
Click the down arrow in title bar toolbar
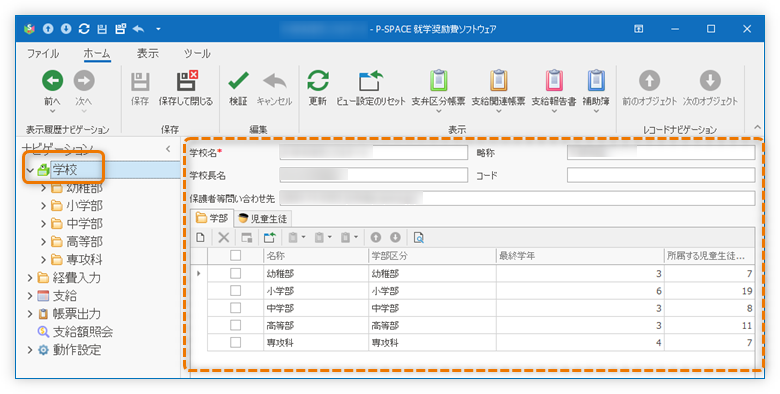tap(66, 29)
